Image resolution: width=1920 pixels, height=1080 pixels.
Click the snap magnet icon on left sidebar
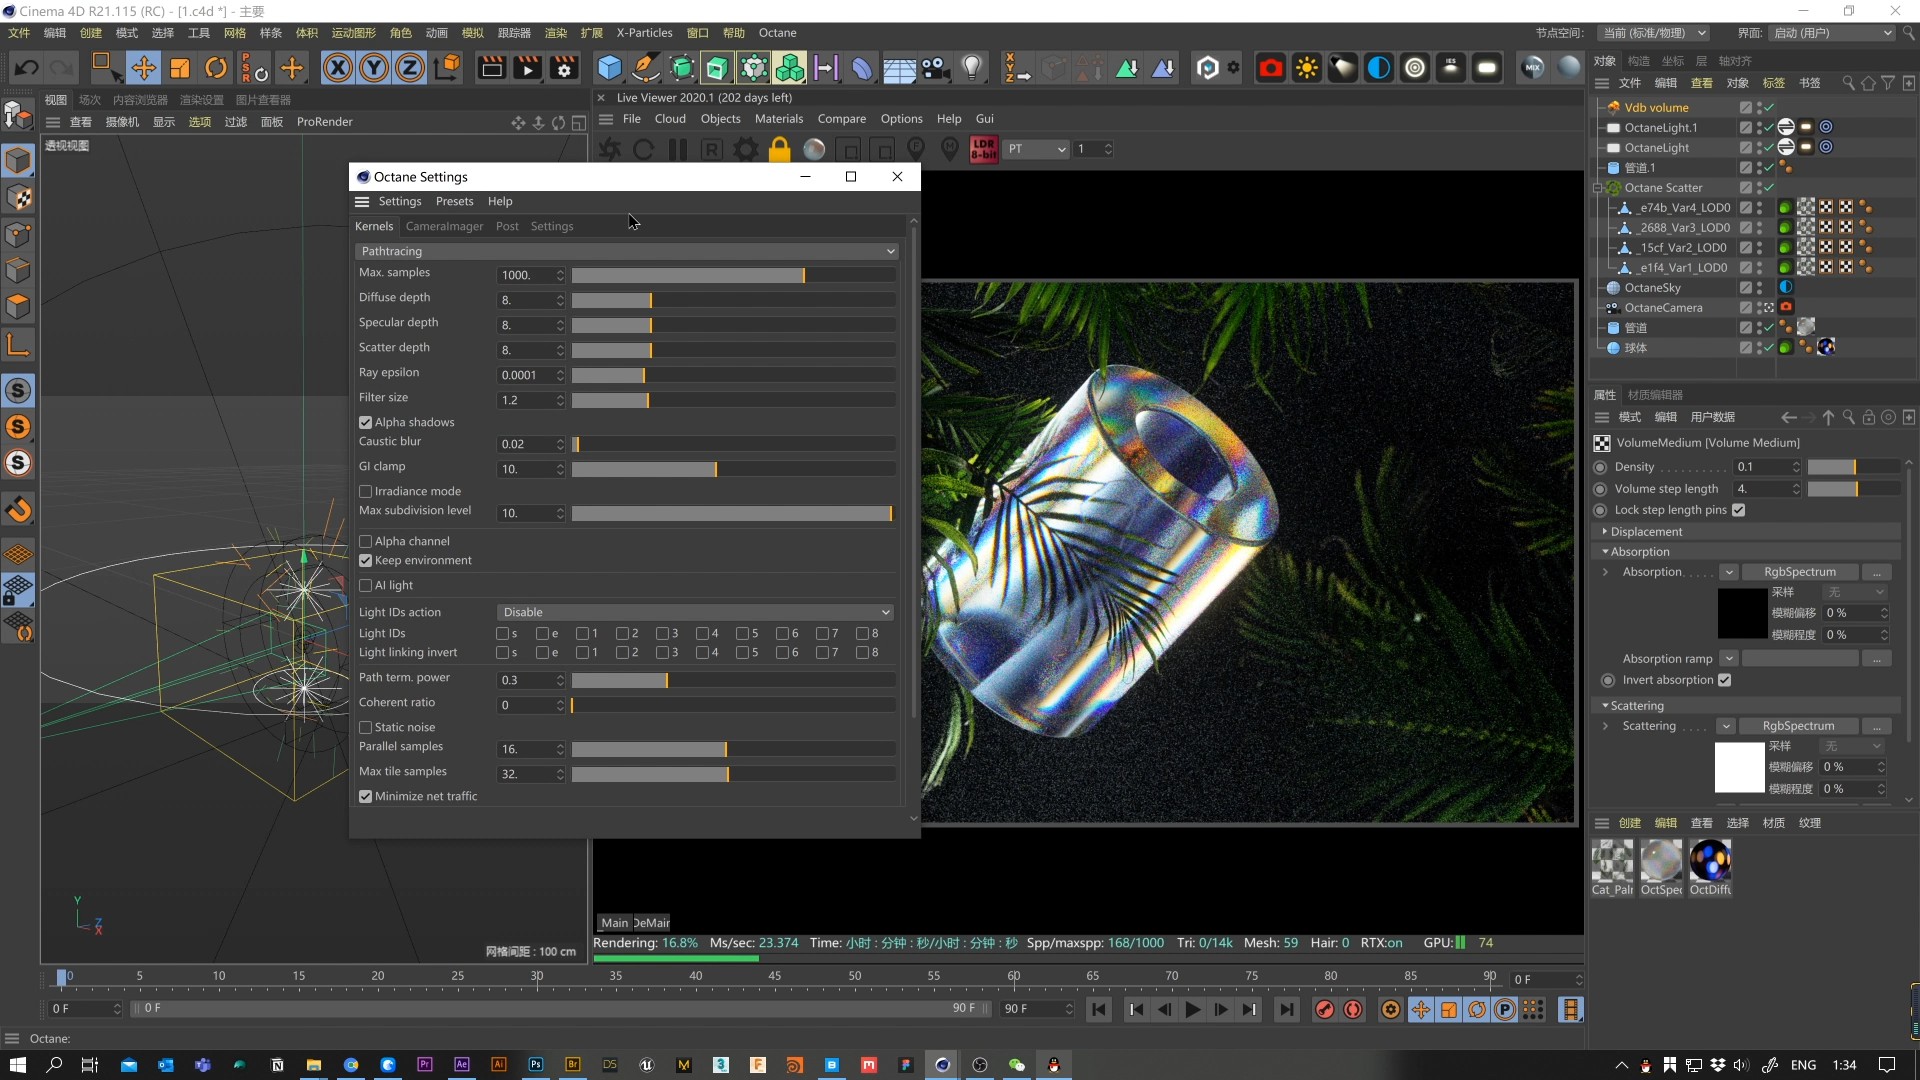pyautogui.click(x=18, y=510)
